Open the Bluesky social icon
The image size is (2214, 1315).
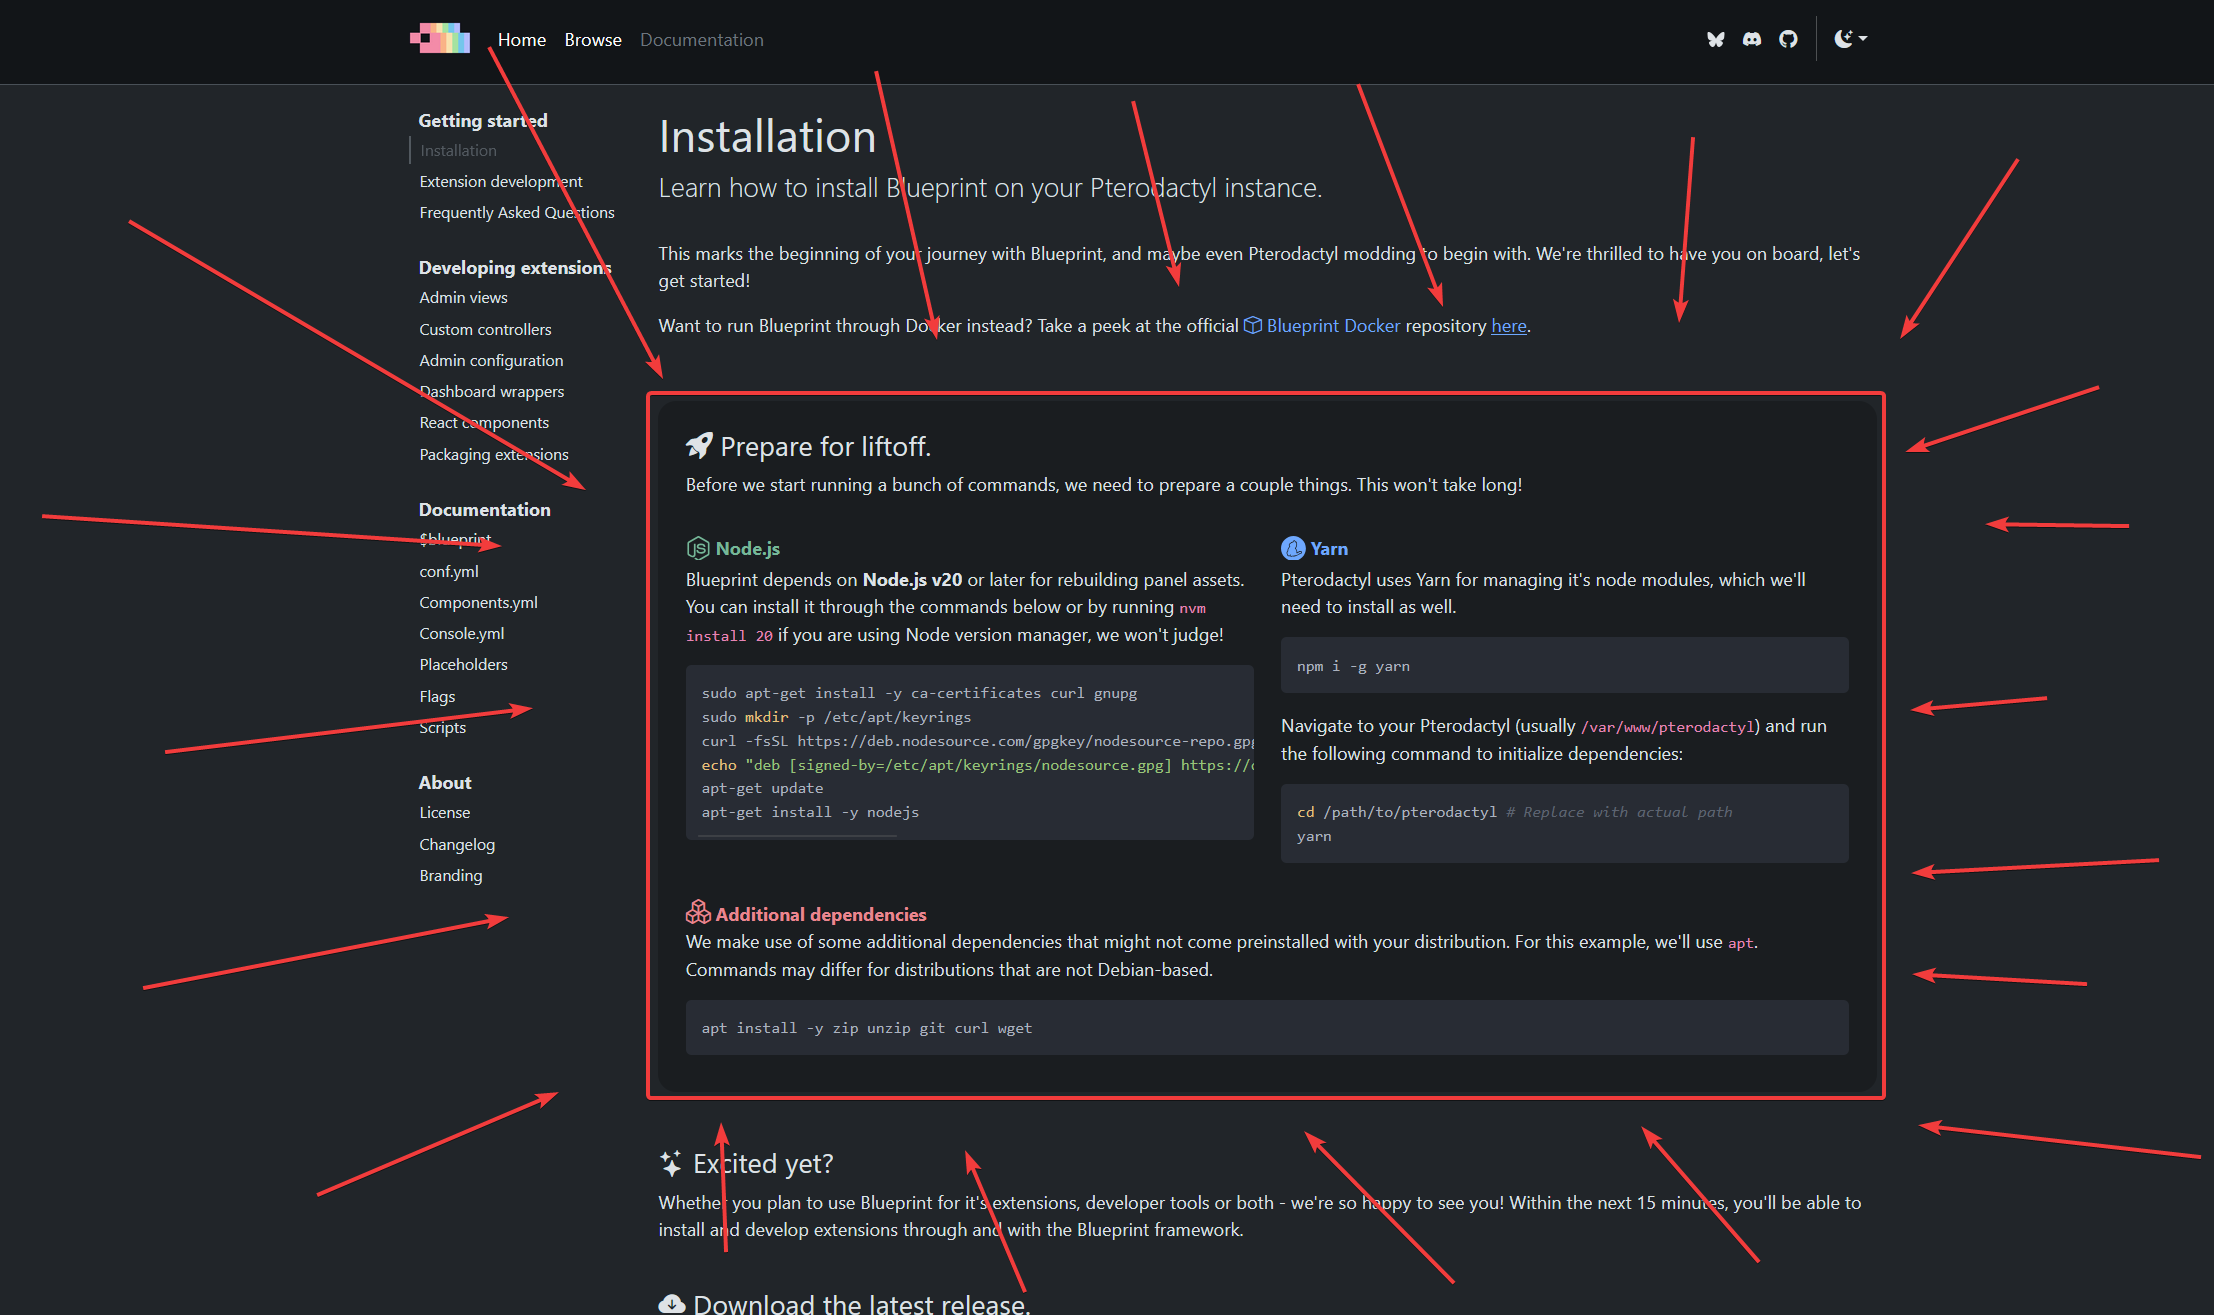1716,39
